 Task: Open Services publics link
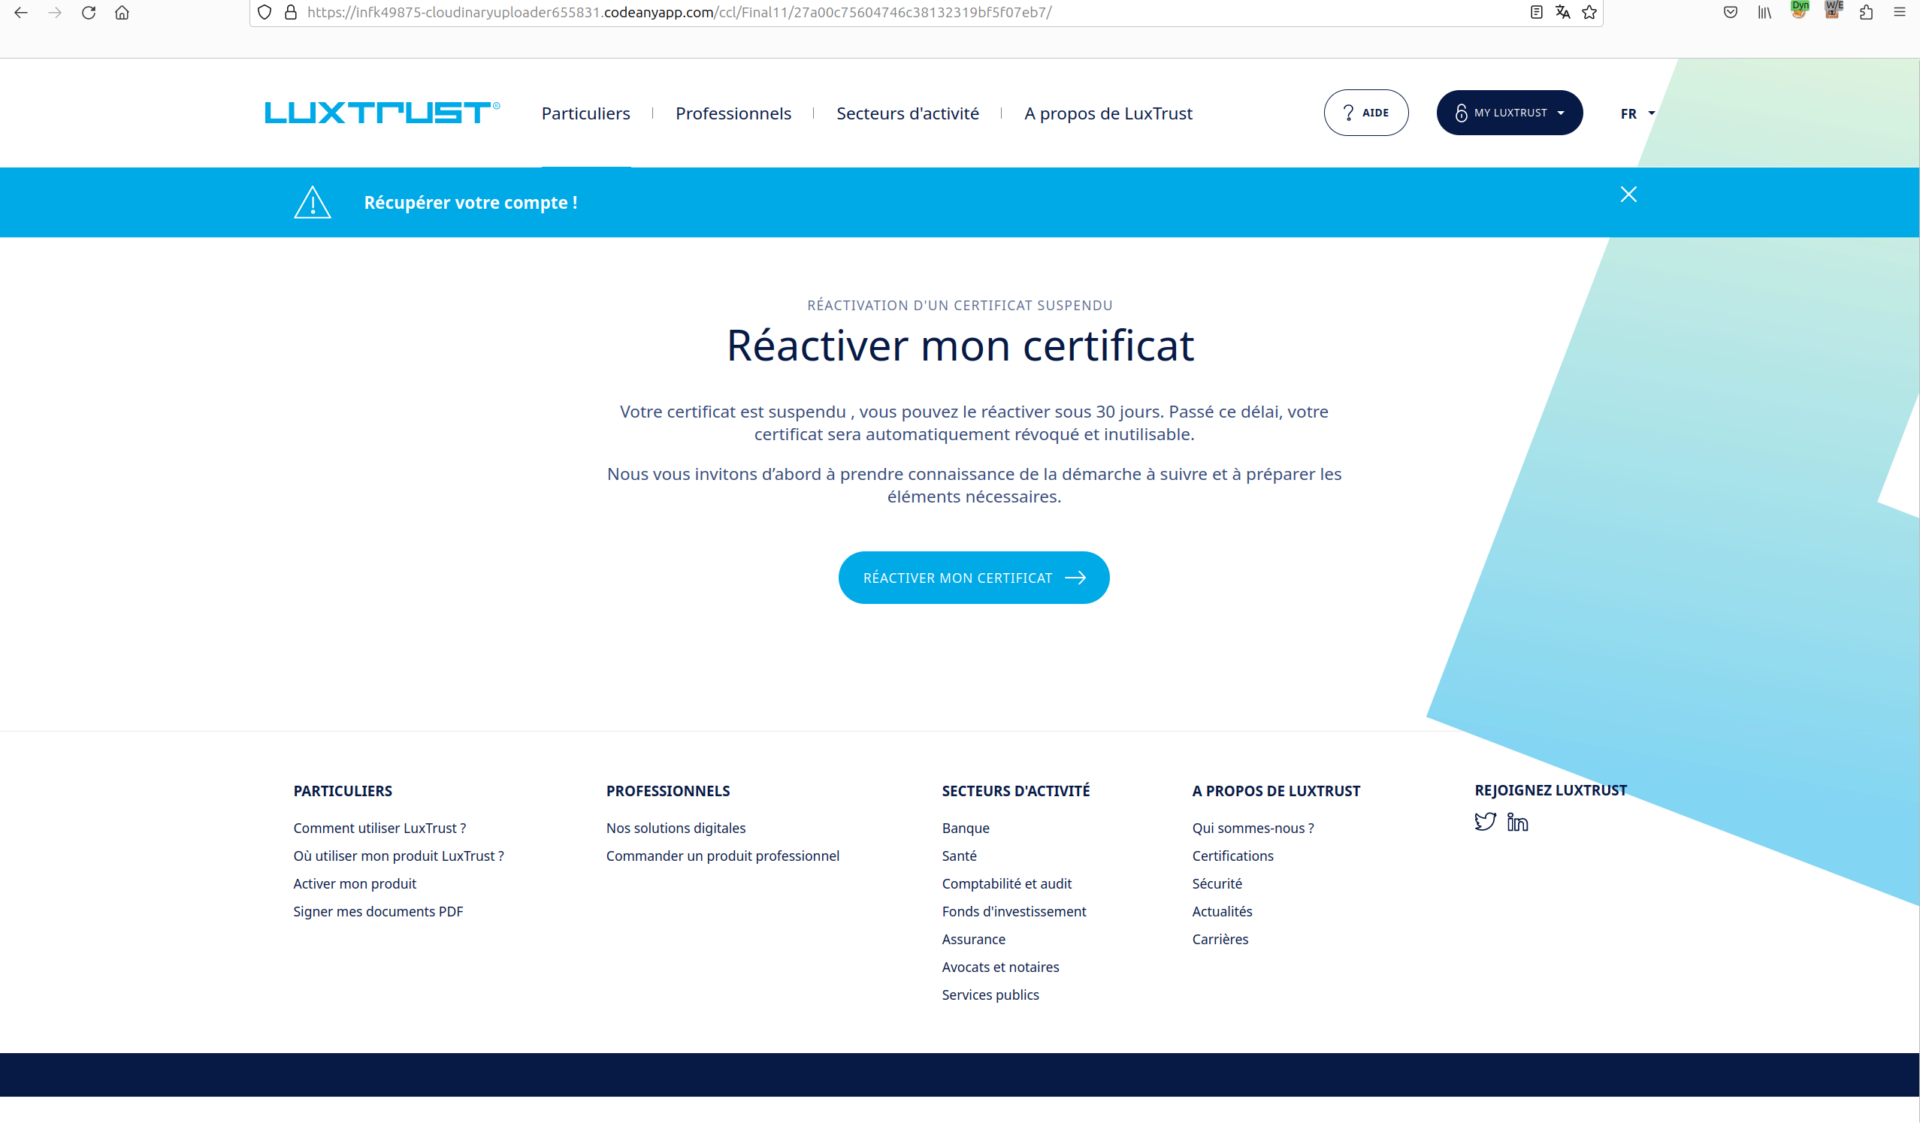[991, 995]
